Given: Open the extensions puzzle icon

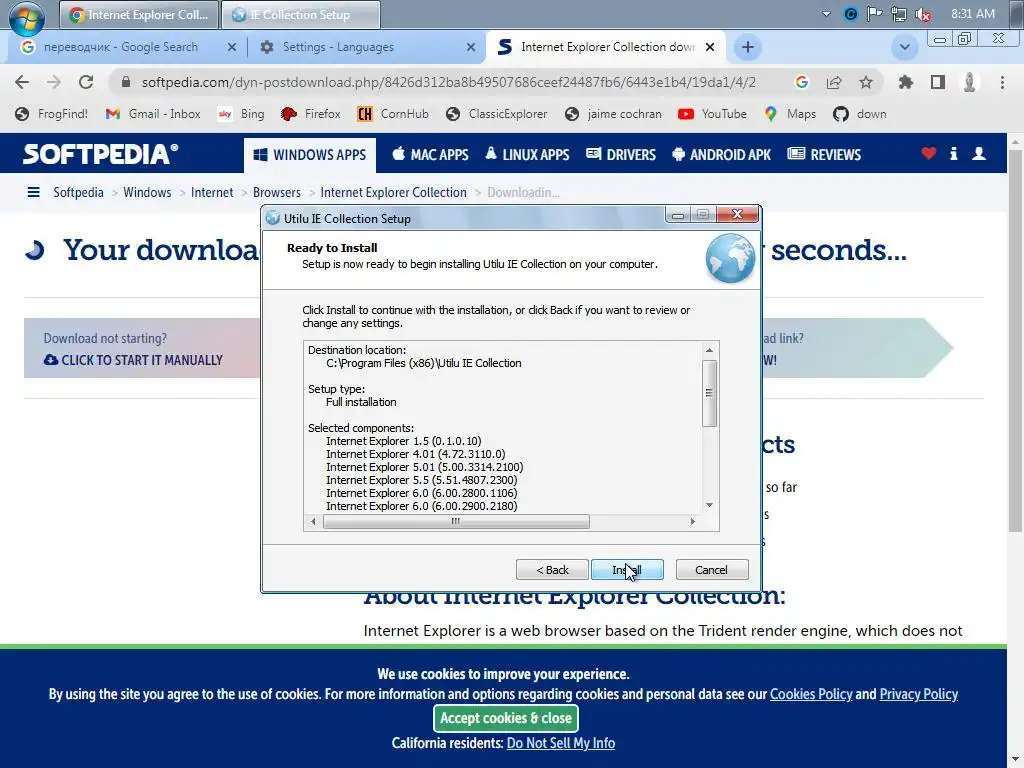Looking at the screenshot, I should pos(905,82).
